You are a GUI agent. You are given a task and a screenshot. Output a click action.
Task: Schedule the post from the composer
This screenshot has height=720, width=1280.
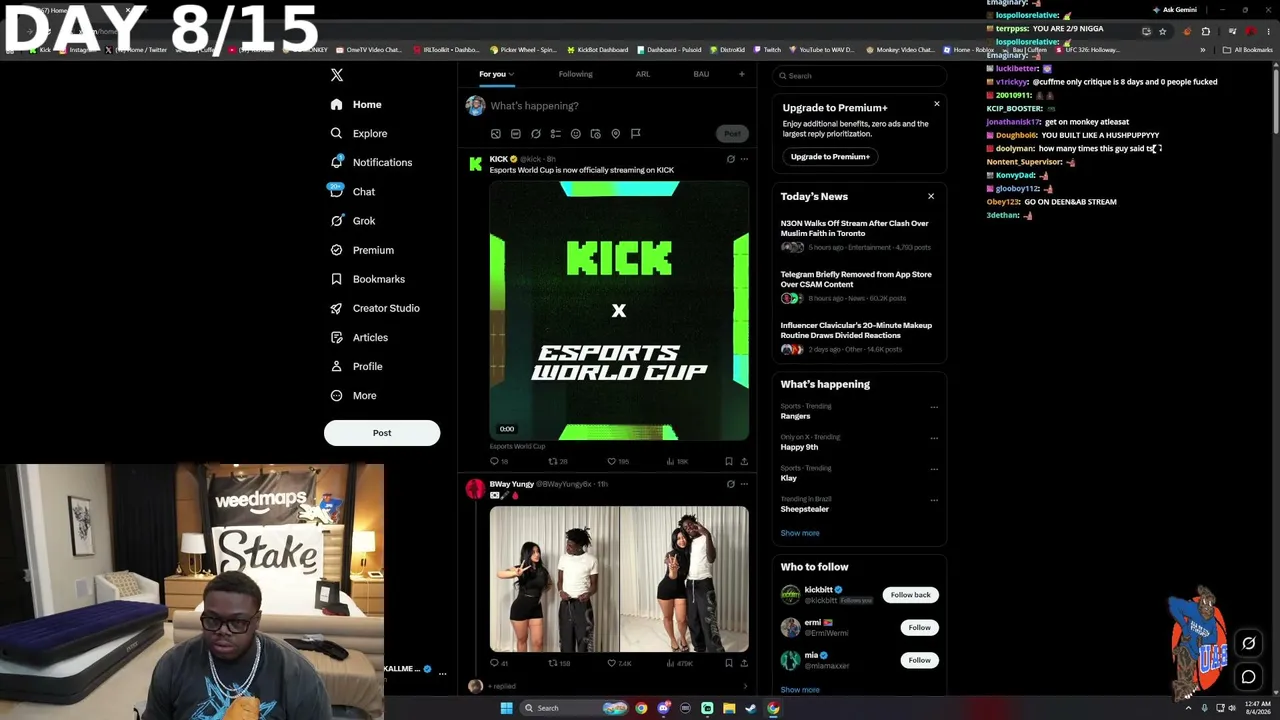[x=595, y=134]
